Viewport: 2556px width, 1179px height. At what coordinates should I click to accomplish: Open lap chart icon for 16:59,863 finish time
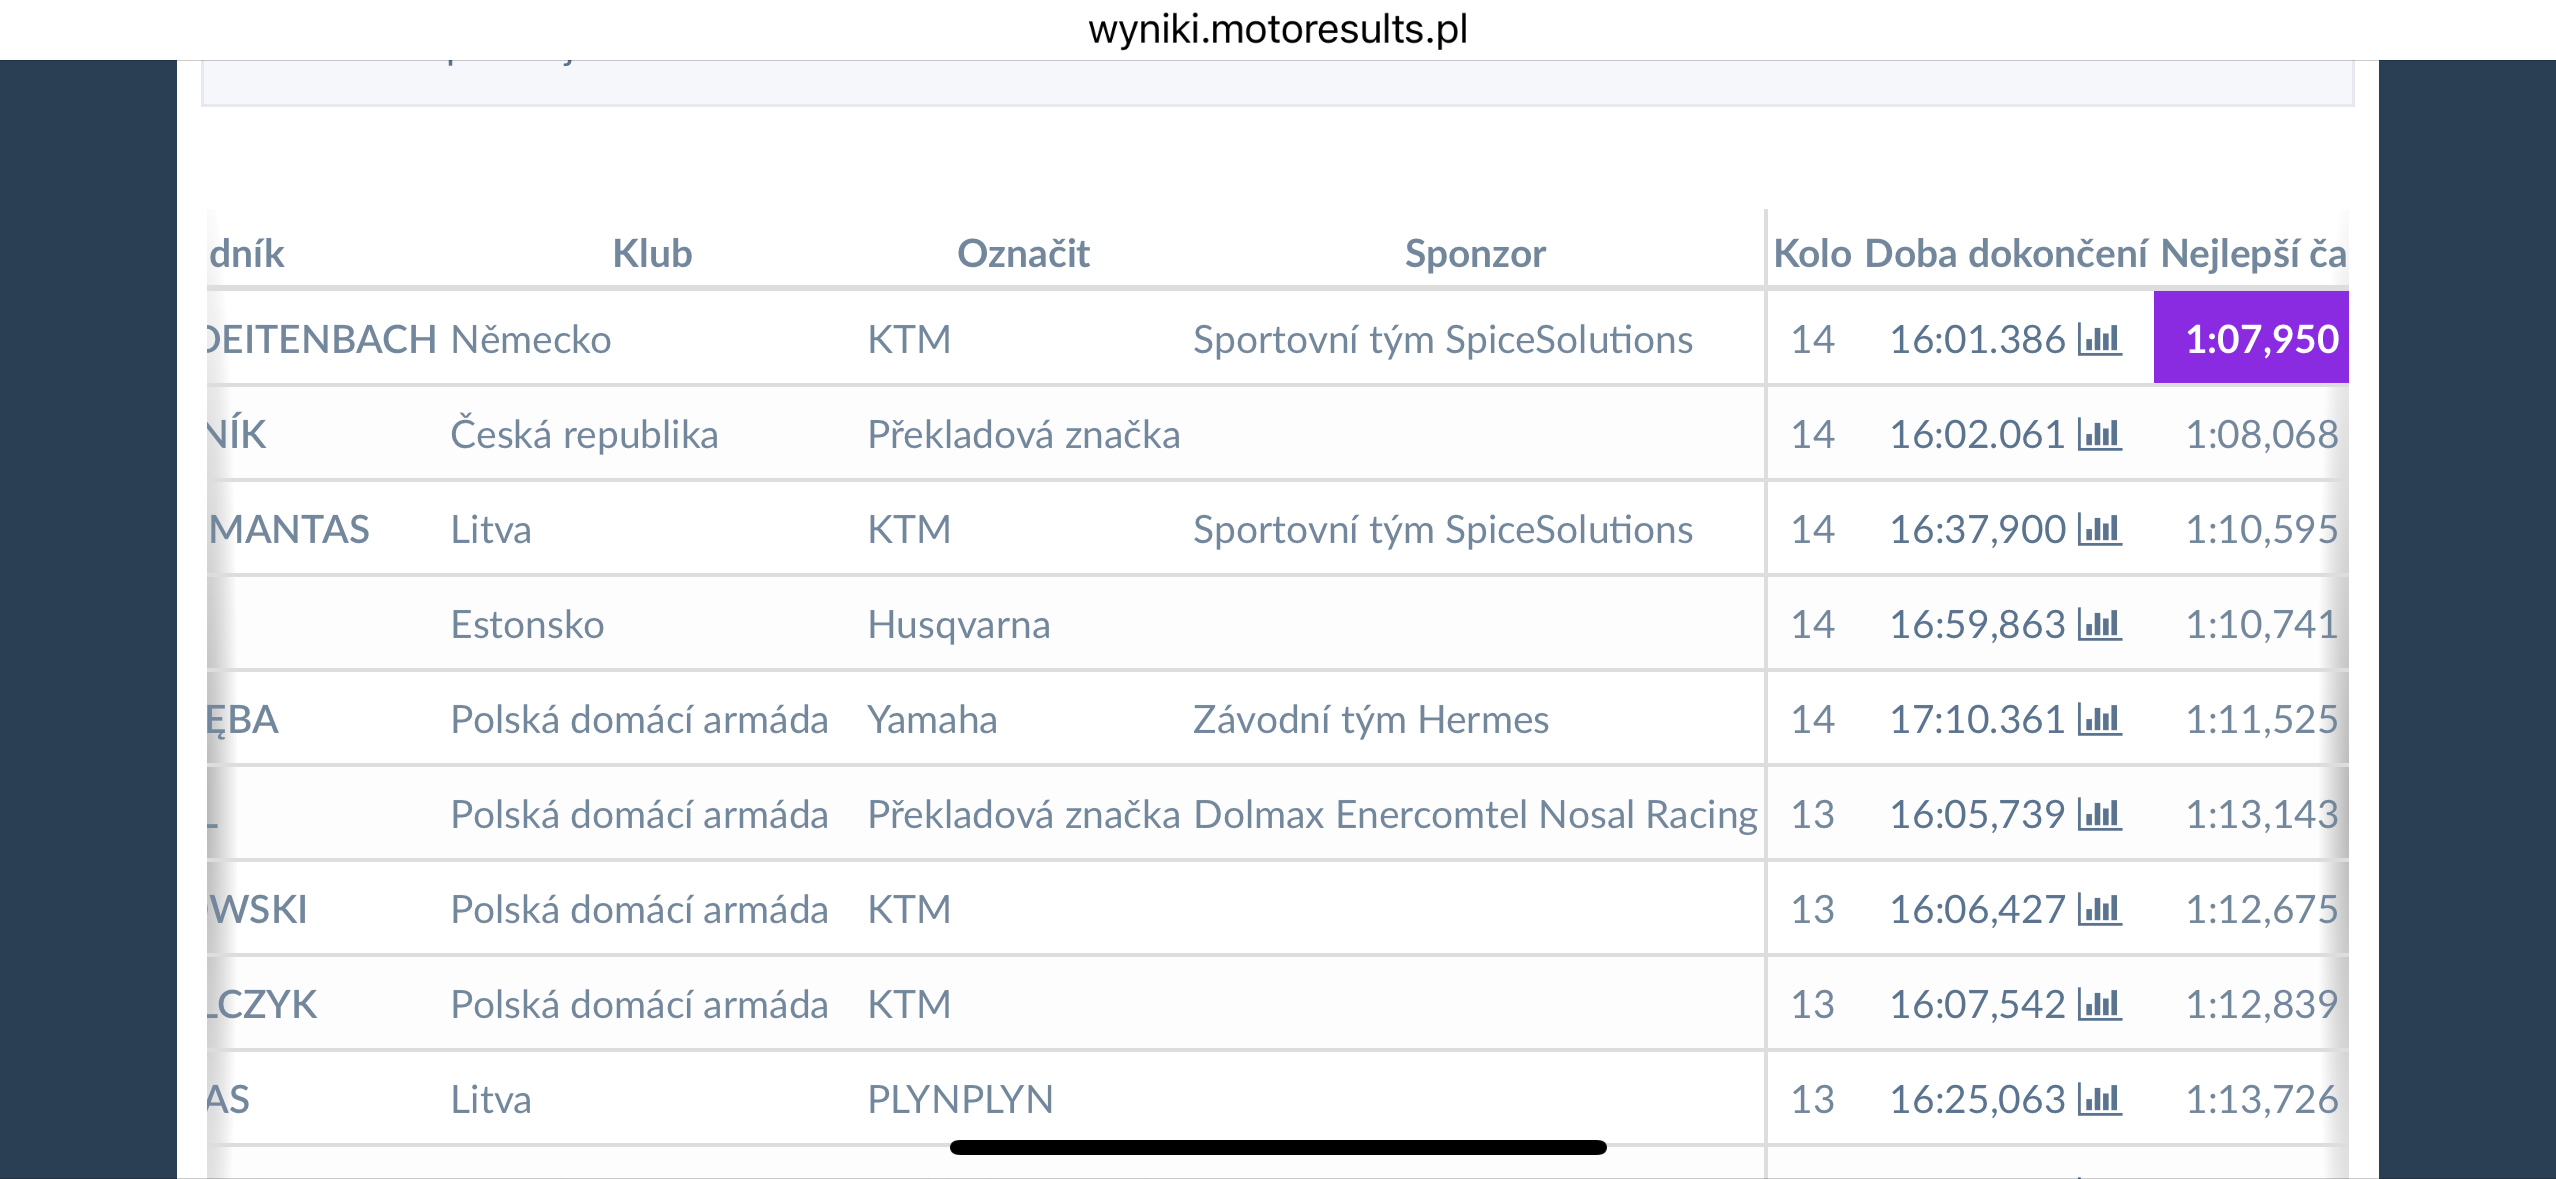[2099, 625]
